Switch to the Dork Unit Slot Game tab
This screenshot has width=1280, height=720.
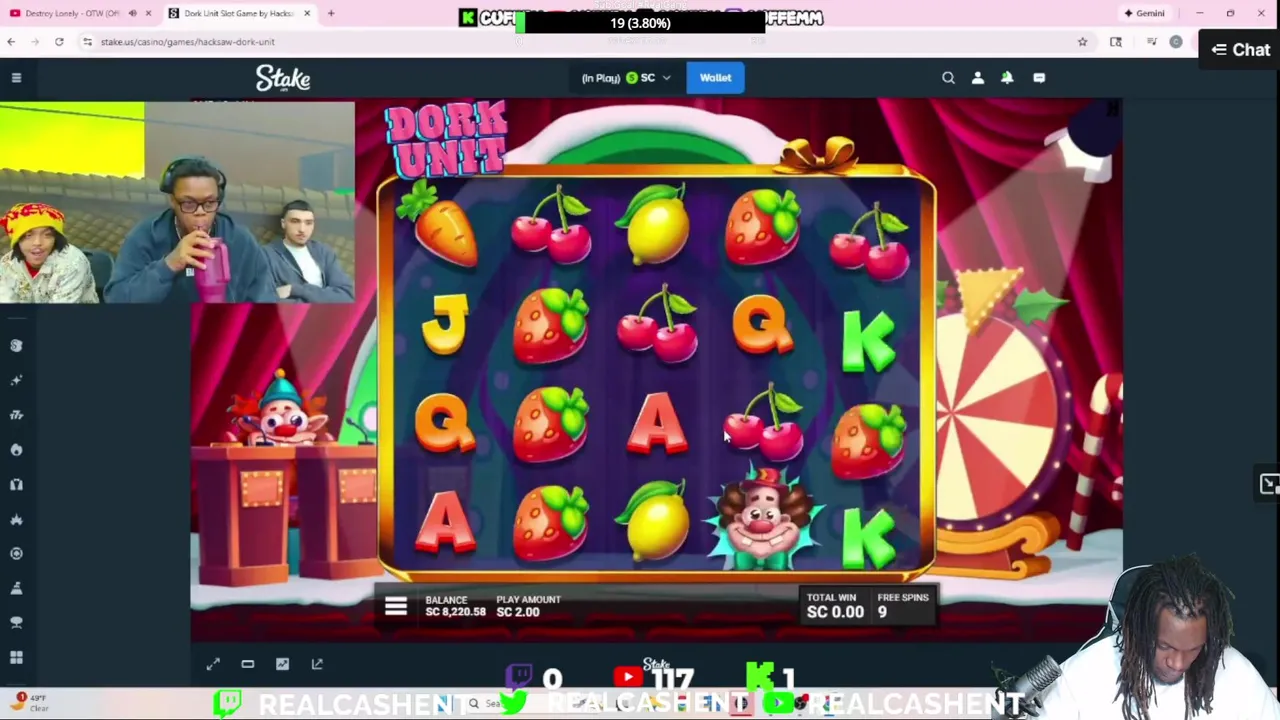(238, 14)
